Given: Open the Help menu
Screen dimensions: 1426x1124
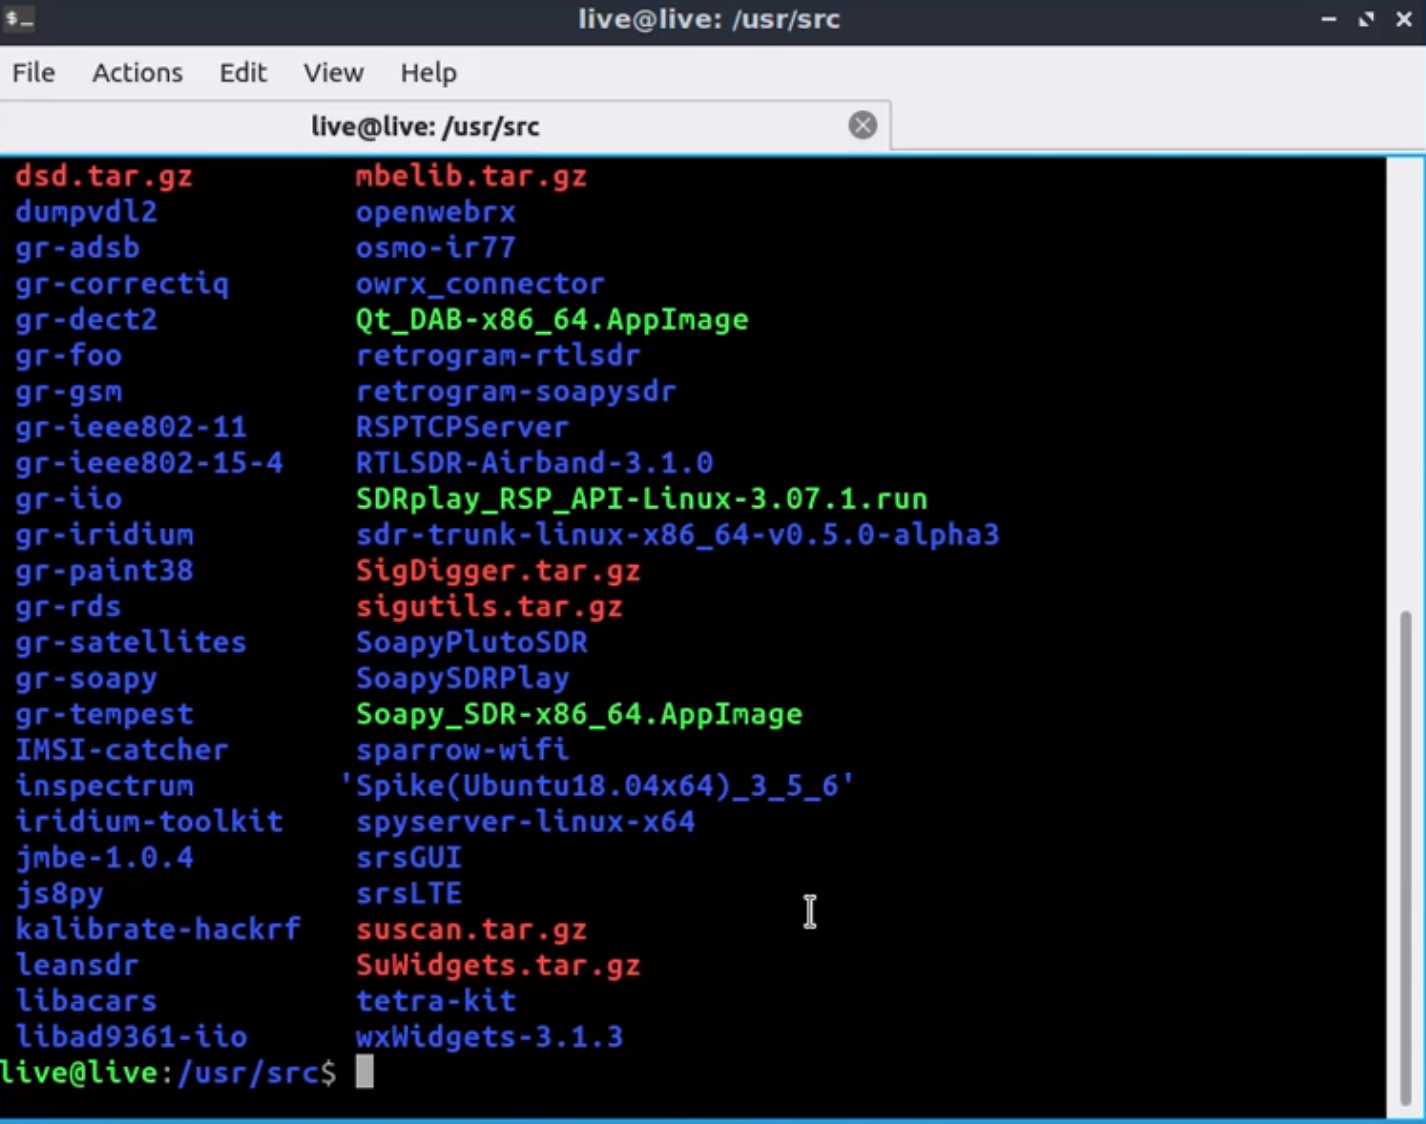Looking at the screenshot, I should click(x=428, y=73).
